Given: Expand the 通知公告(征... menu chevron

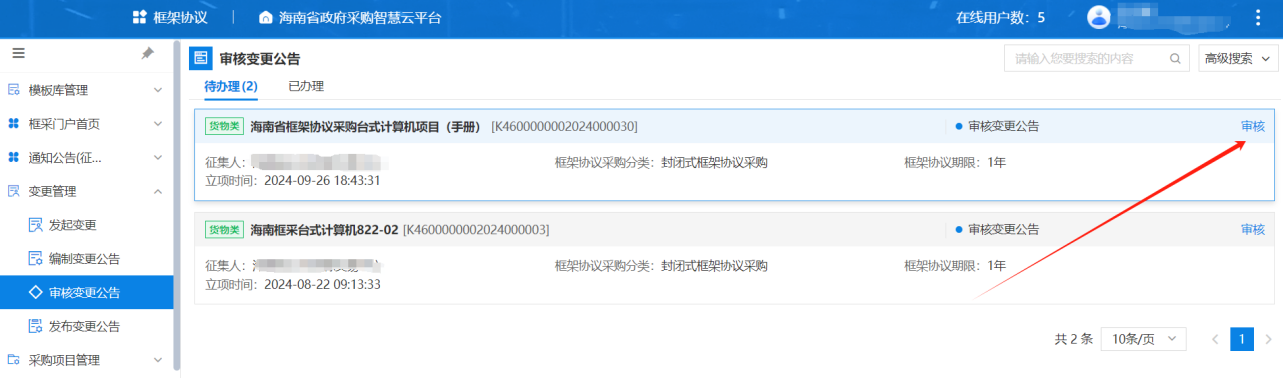Looking at the screenshot, I should pyautogui.click(x=157, y=157).
